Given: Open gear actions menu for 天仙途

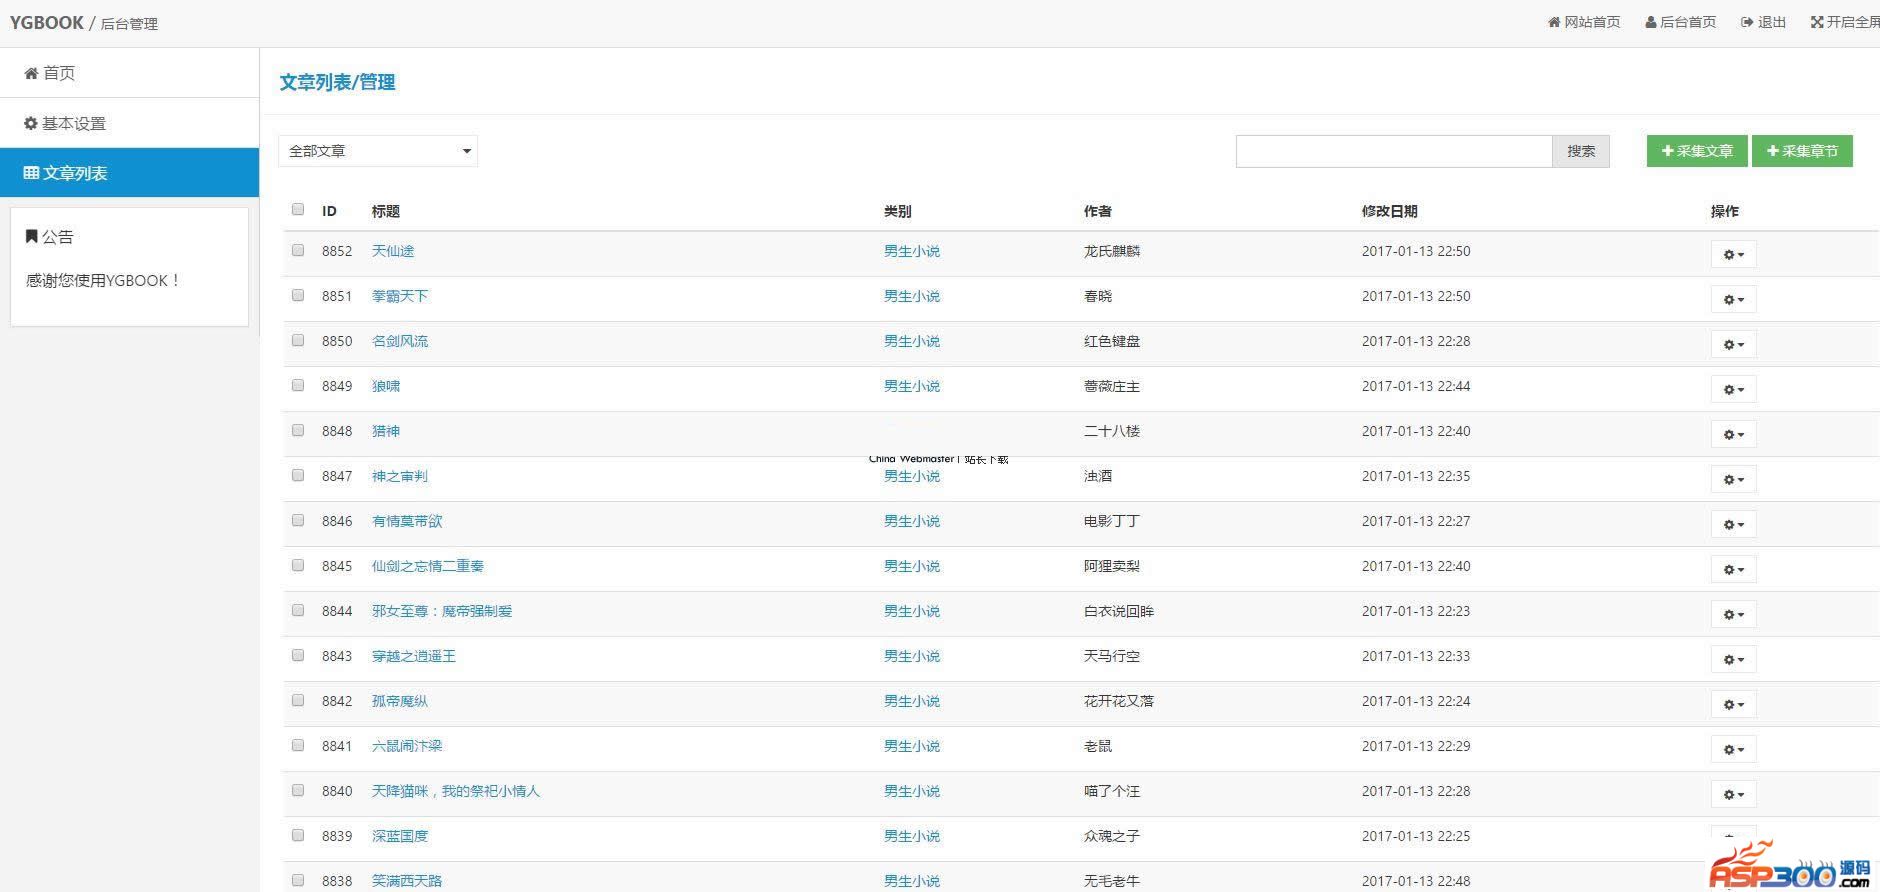Looking at the screenshot, I should coord(1733,254).
